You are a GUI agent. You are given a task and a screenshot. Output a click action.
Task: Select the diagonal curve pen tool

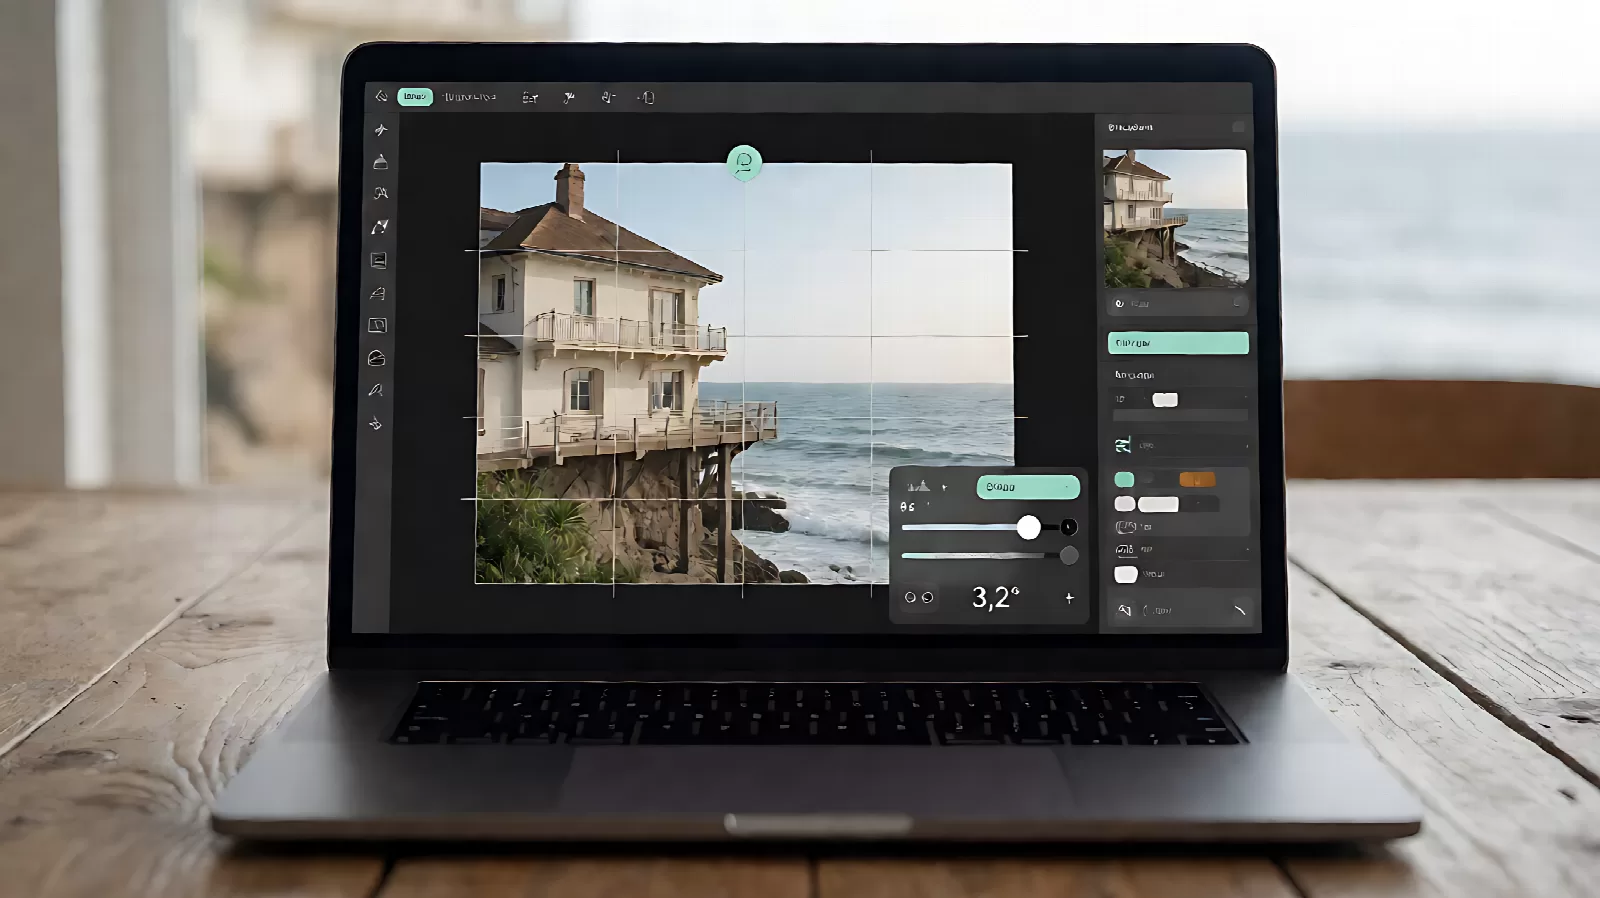[x=379, y=227]
